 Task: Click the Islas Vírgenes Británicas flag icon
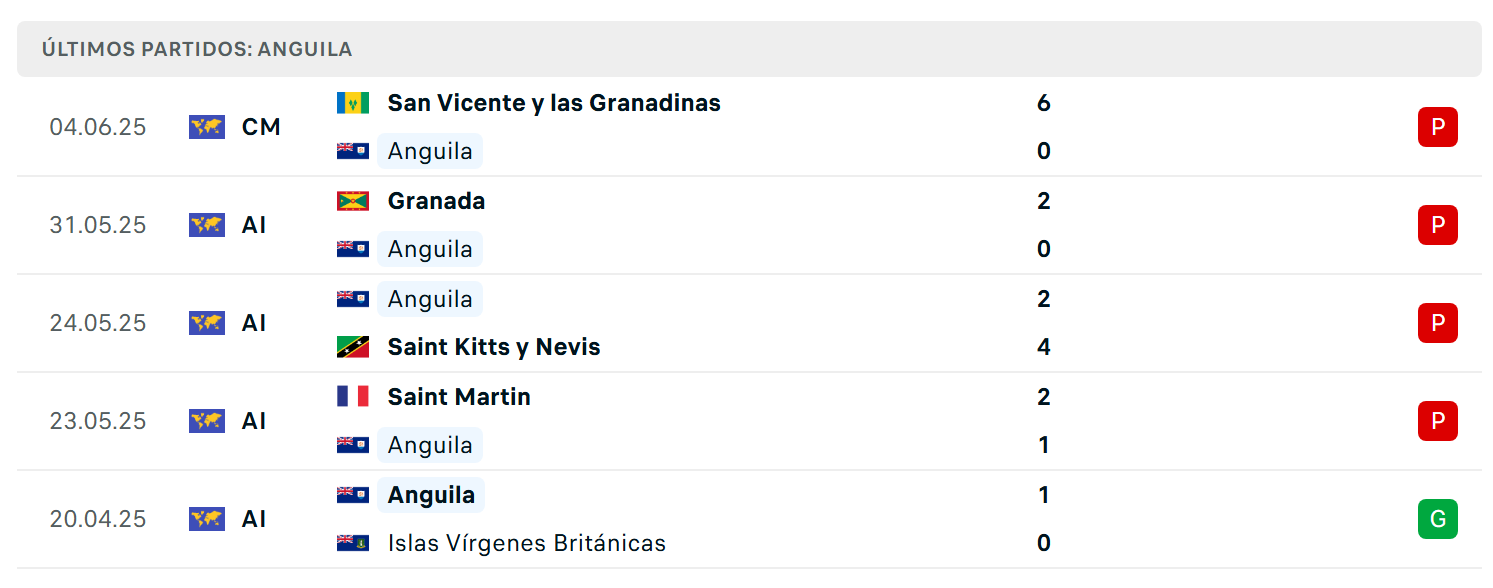pyautogui.click(x=353, y=543)
